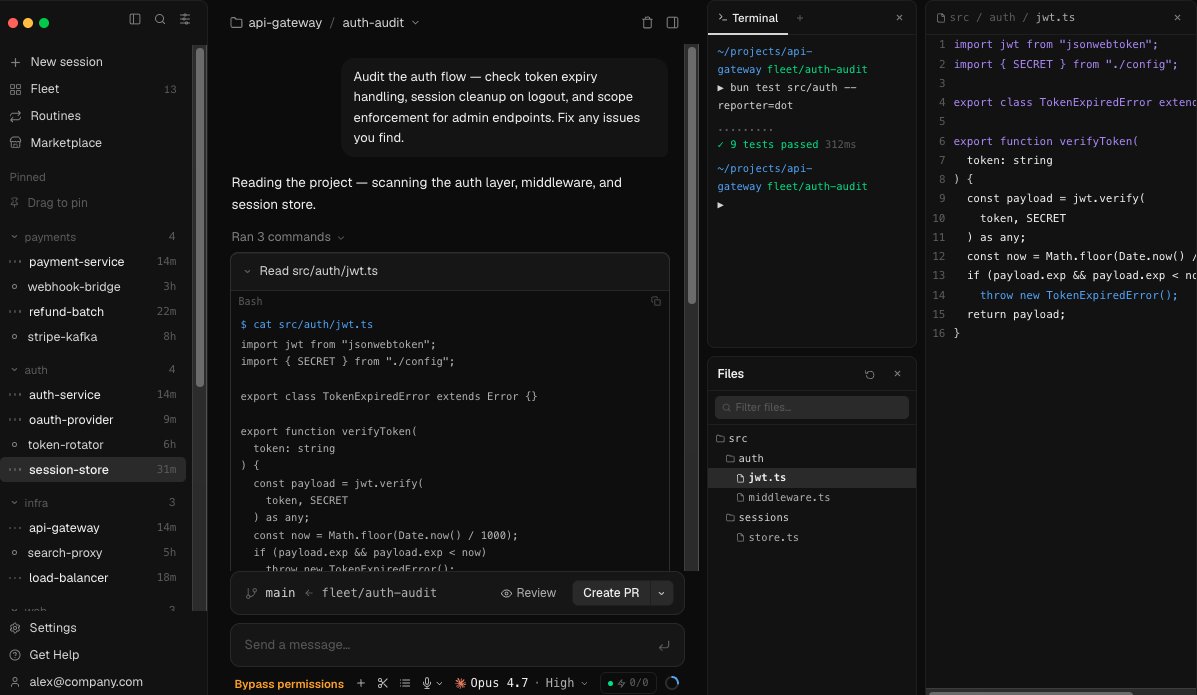The image size is (1197, 695).
Task: Close the jwt.ts editor pane
Action: [1177, 18]
